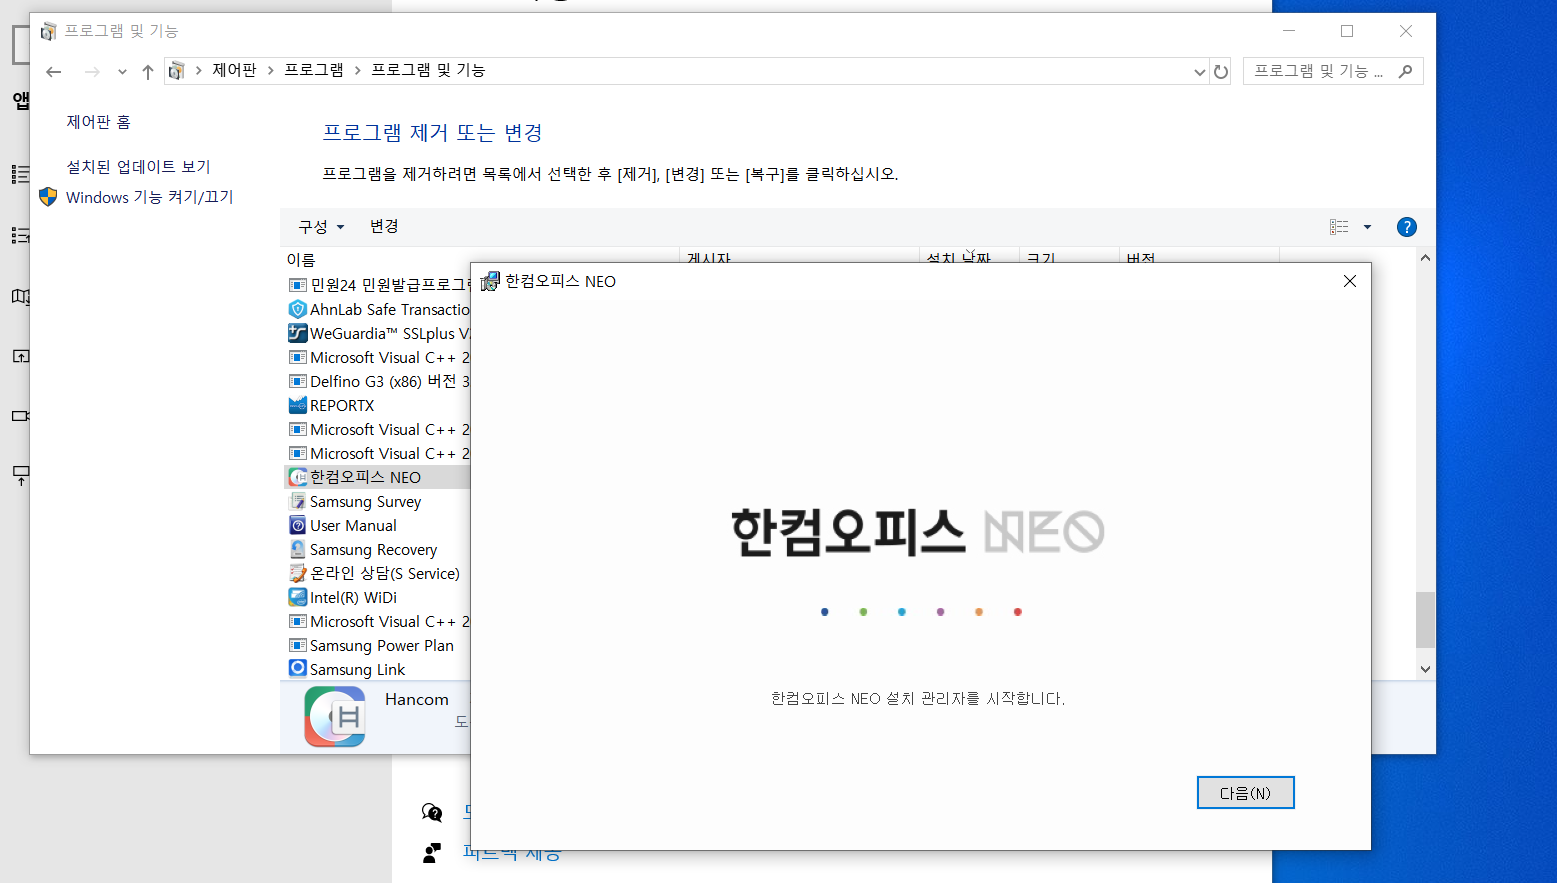
Task: Click the Next (다음(N)) button
Action: click(x=1245, y=793)
